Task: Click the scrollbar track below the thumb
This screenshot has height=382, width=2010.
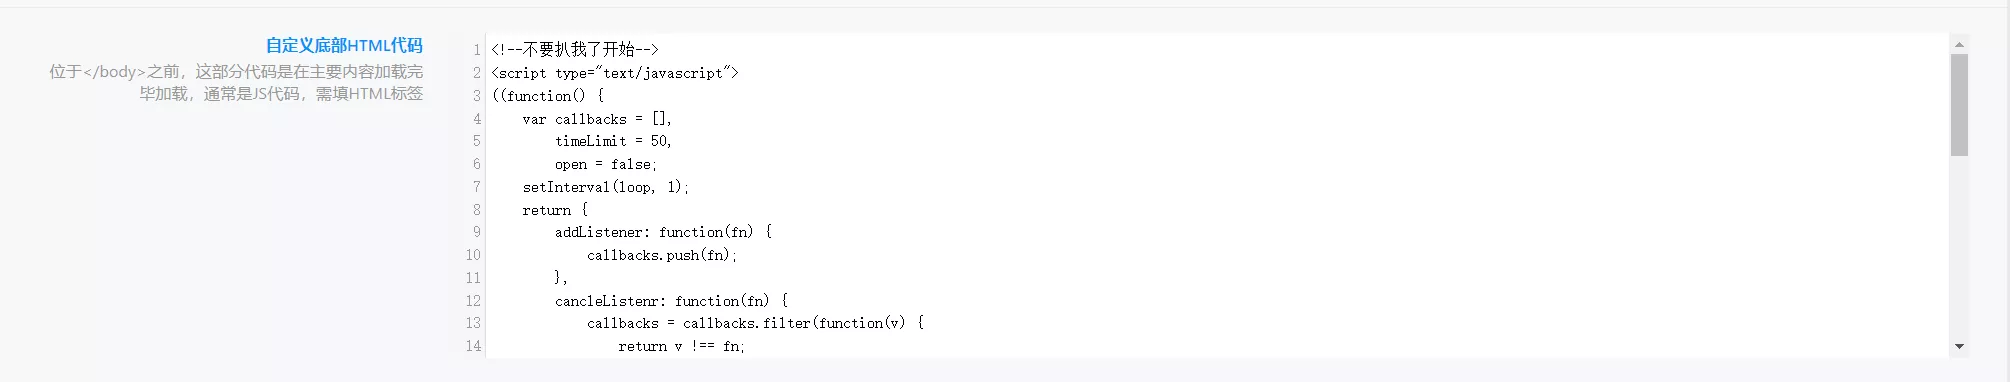Action: [1959, 247]
